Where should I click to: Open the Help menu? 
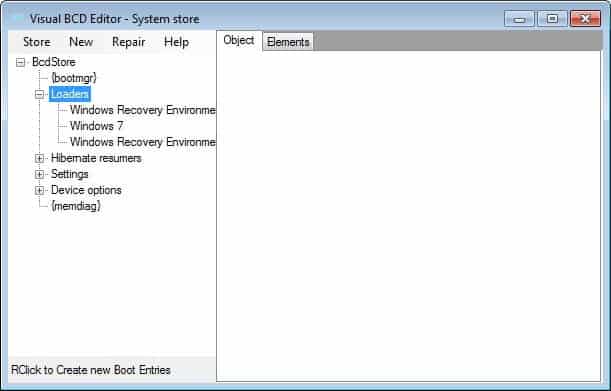(177, 42)
